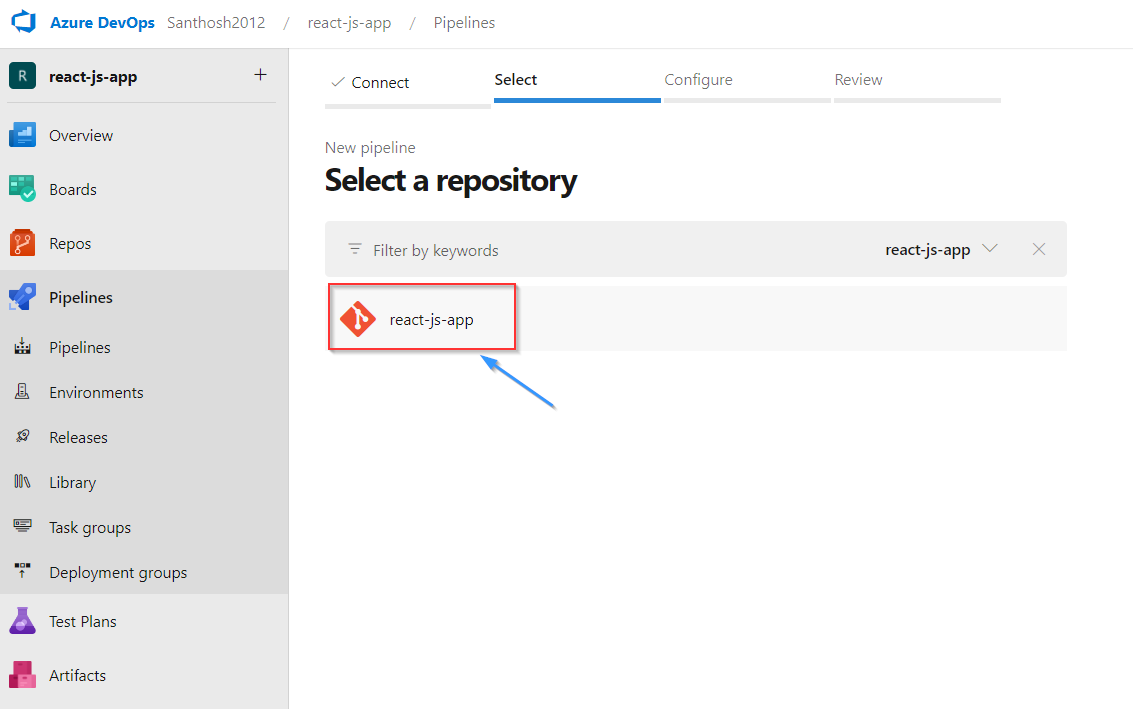Click the Test Plans flask icon
Image resolution: width=1133 pixels, height=709 pixels.
coord(22,621)
